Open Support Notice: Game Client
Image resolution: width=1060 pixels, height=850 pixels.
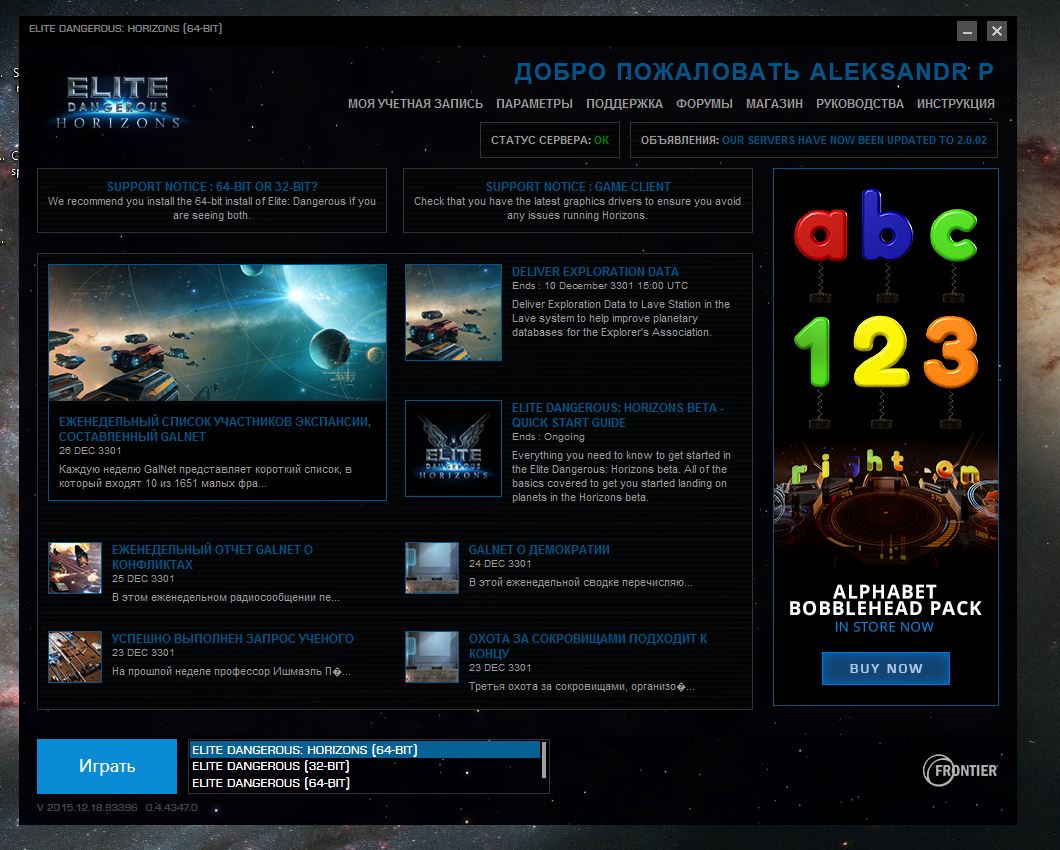coord(578,187)
